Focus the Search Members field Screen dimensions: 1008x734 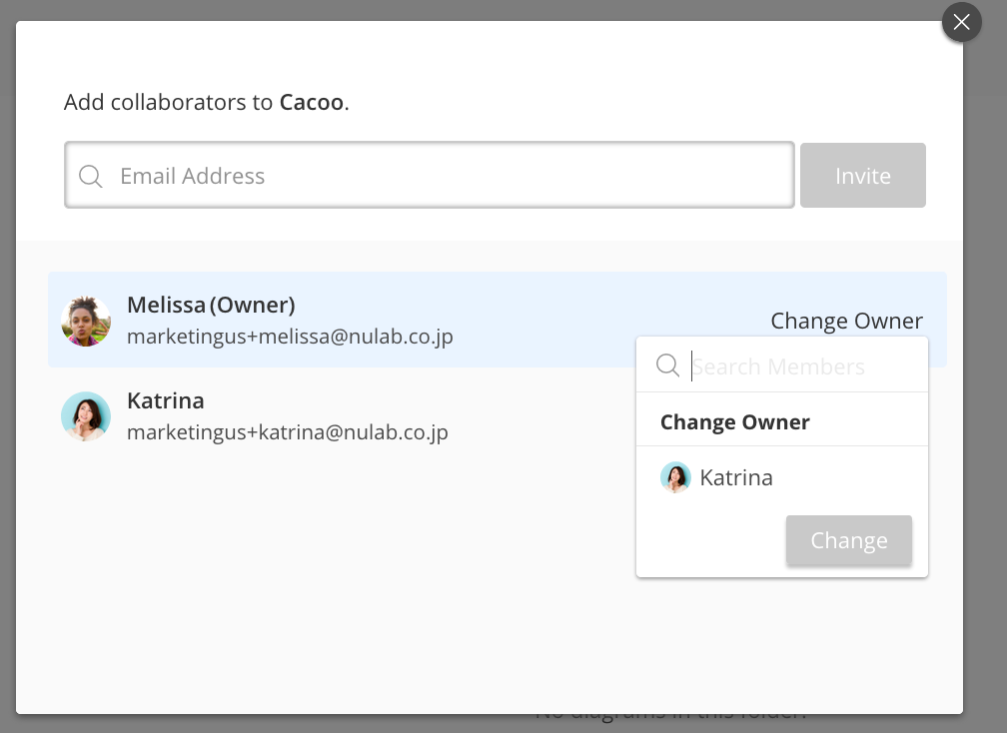tap(782, 365)
